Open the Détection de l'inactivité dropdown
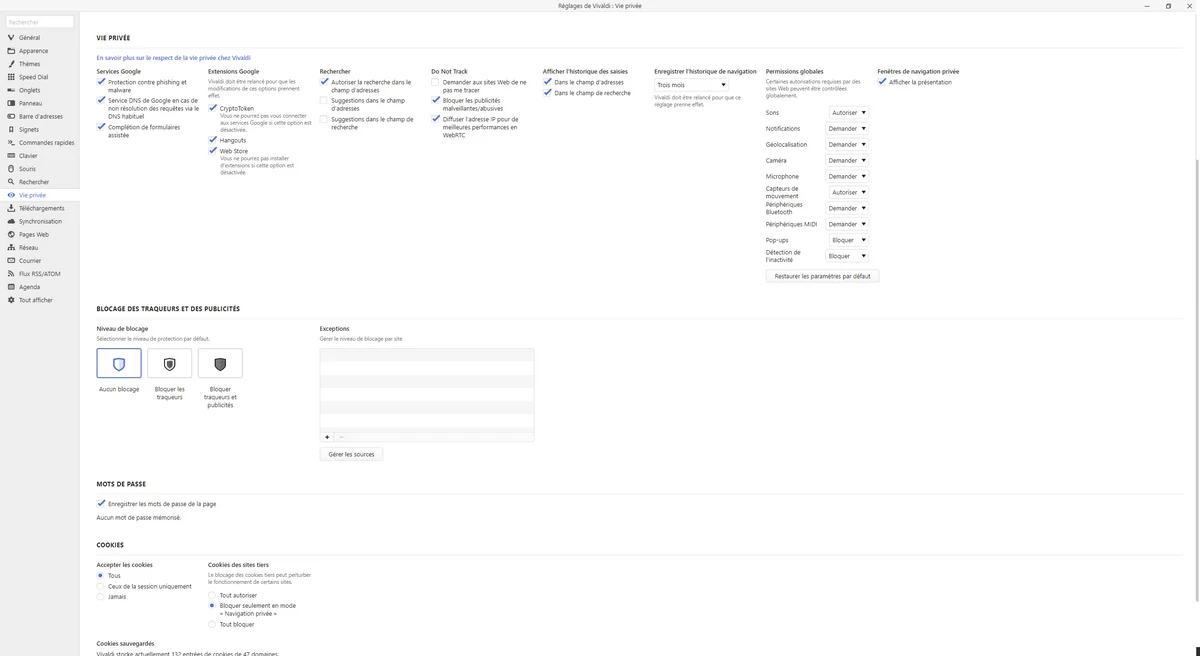This screenshot has width=1200, height=656. 847,256
